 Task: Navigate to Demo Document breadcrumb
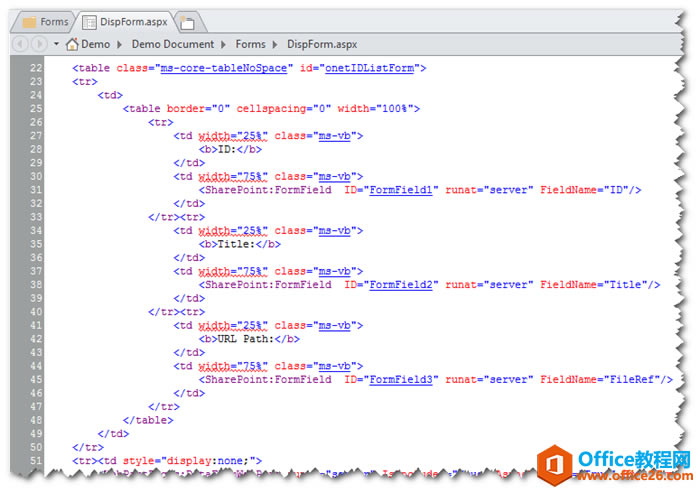point(173,44)
